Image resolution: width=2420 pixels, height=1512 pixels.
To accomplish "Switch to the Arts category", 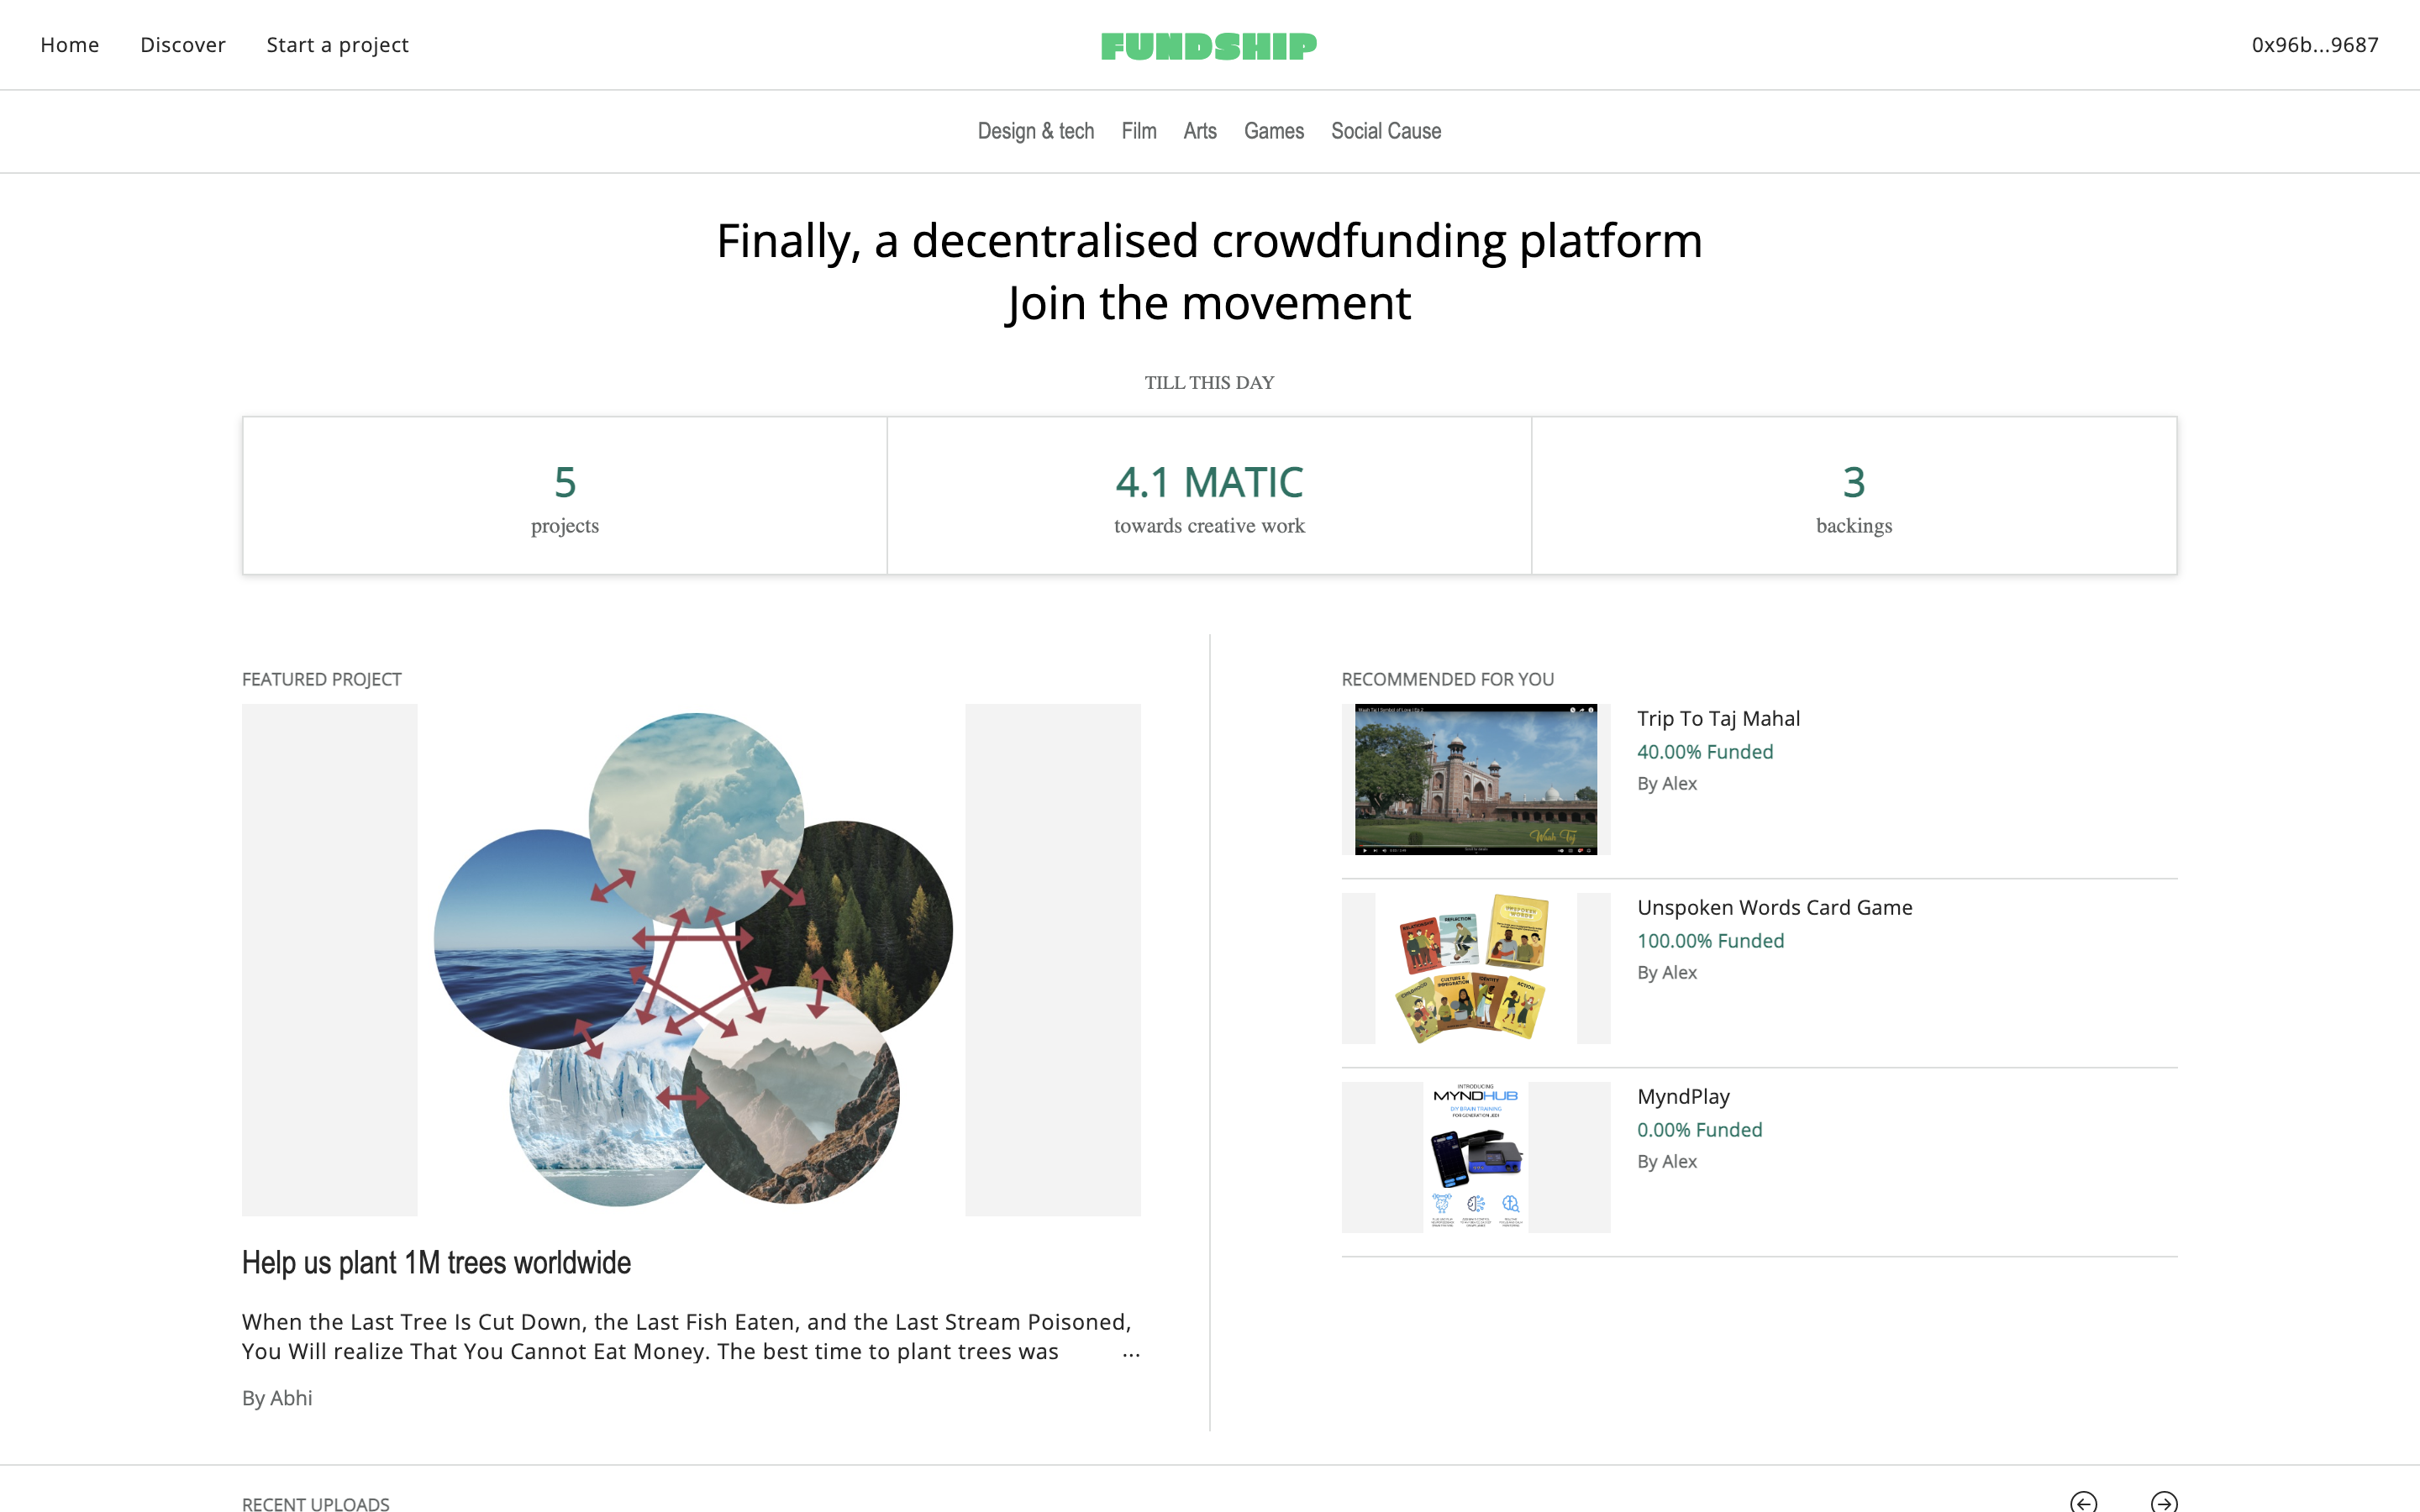I will click(x=1199, y=131).
